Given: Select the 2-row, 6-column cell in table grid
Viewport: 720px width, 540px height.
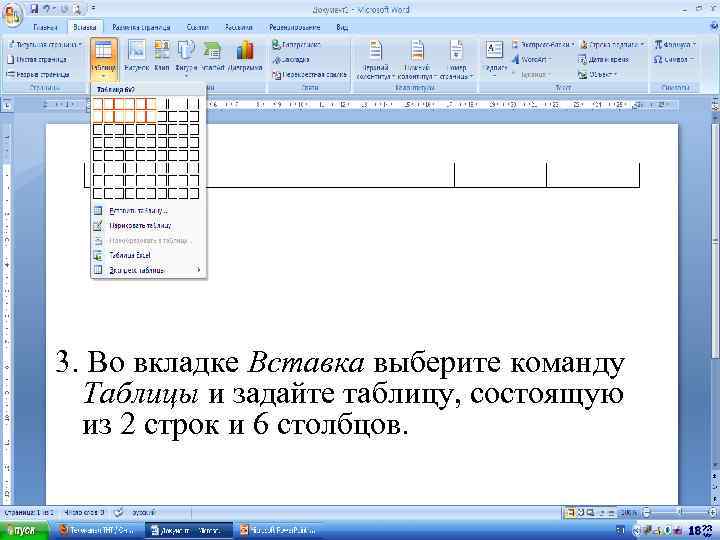Looking at the screenshot, I should (151, 117).
